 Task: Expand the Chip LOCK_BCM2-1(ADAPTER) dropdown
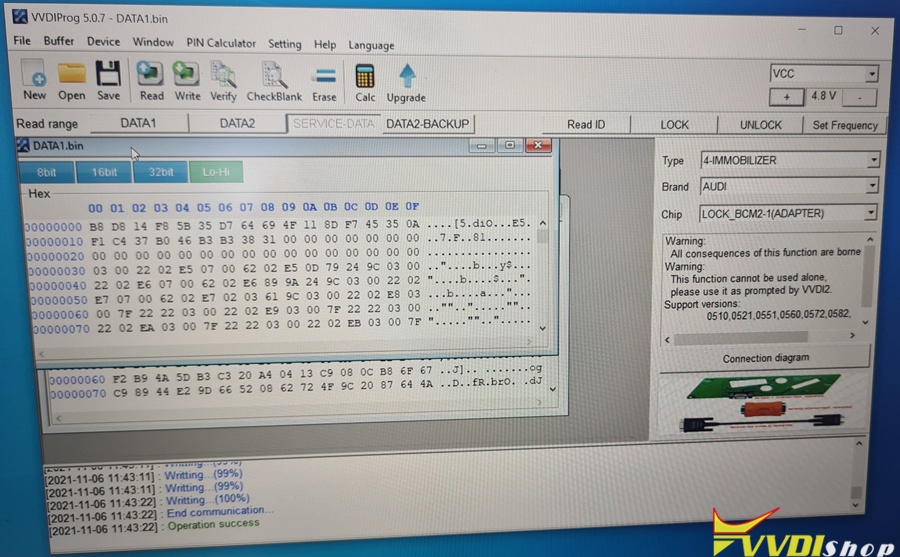pos(871,213)
